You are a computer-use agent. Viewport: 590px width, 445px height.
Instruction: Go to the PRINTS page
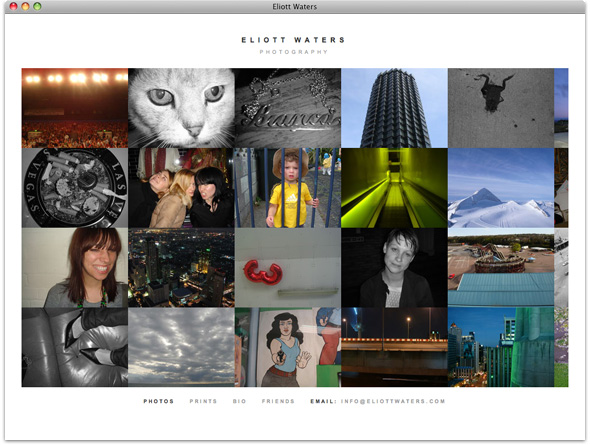coord(203,401)
